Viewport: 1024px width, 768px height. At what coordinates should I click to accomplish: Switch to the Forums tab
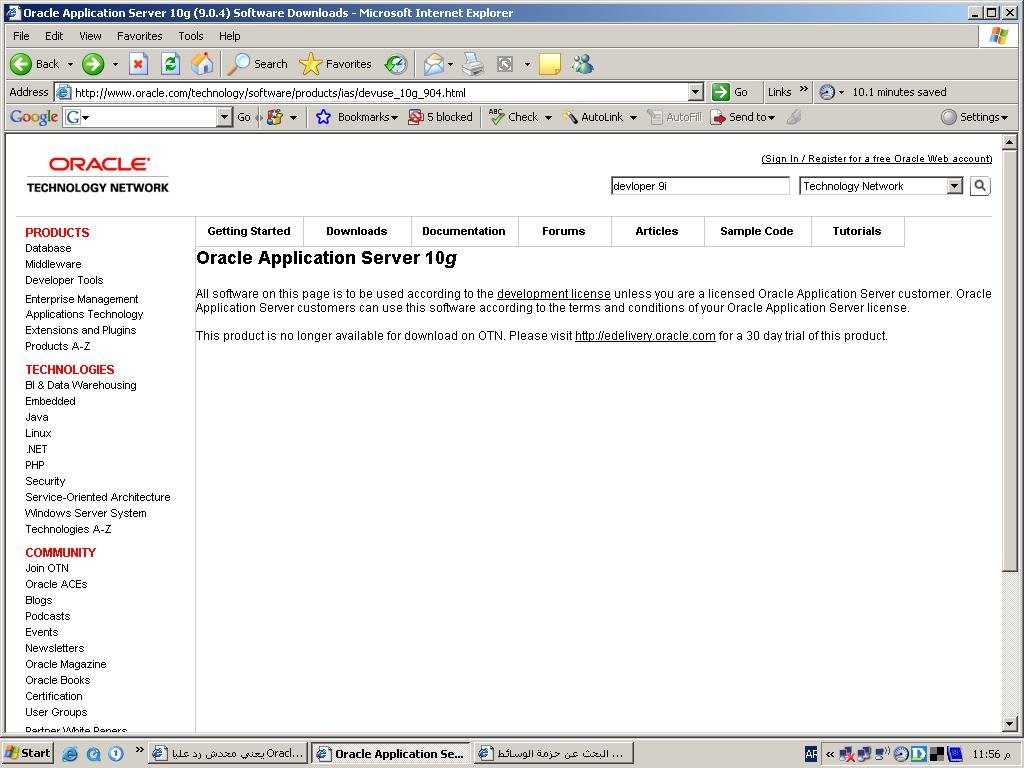pyautogui.click(x=564, y=231)
